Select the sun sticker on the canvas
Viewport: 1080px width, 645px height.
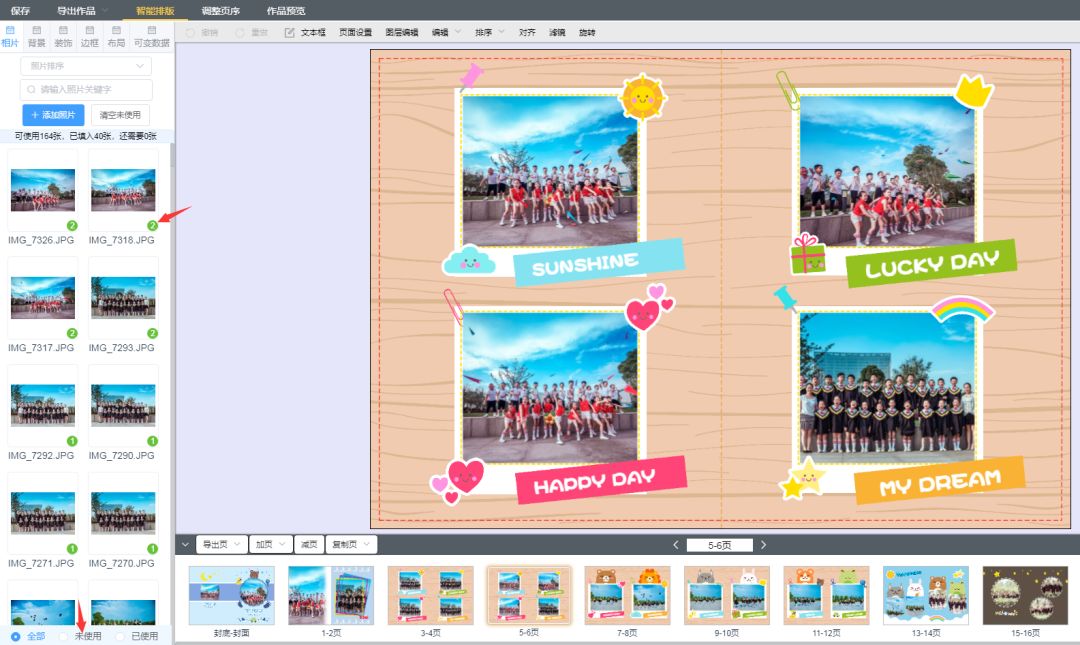point(642,97)
